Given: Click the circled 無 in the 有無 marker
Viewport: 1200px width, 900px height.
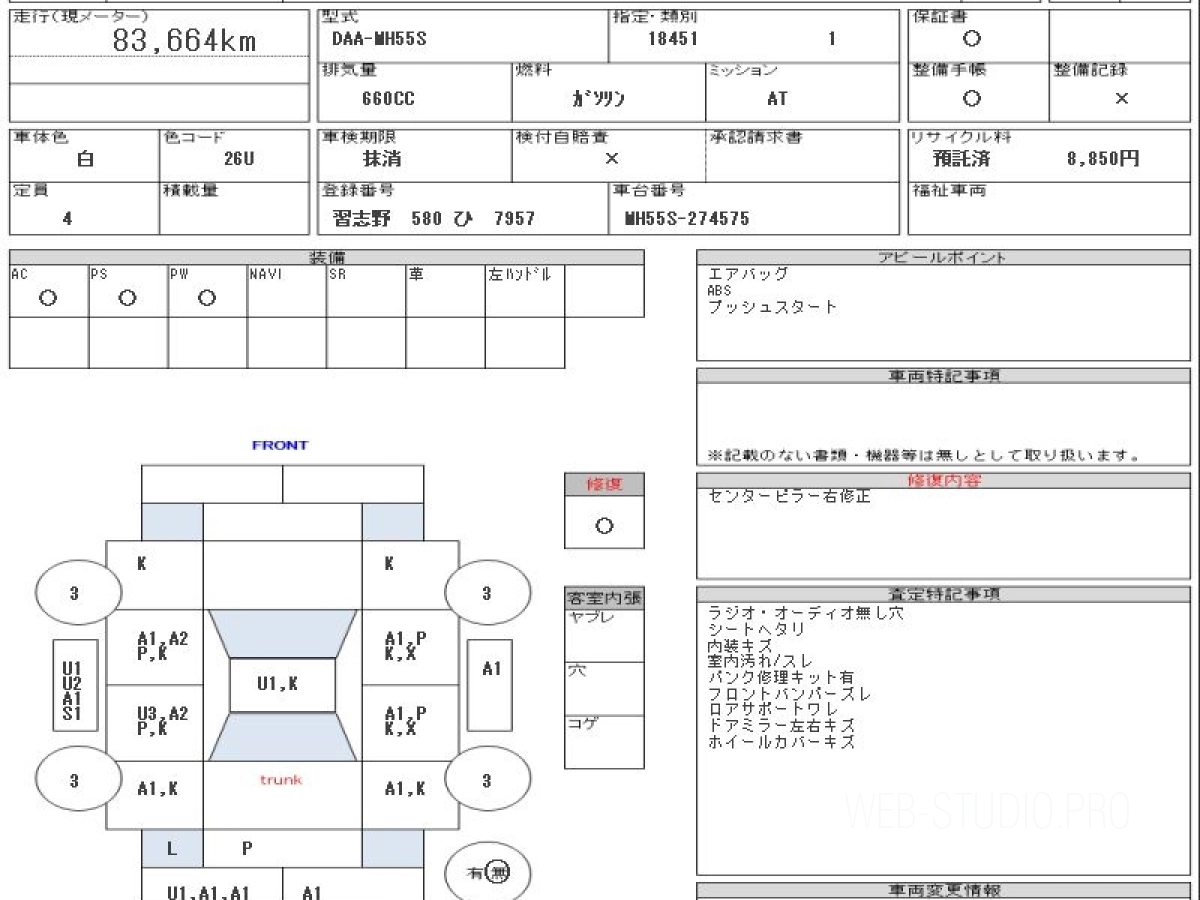Looking at the screenshot, I should point(499,874).
